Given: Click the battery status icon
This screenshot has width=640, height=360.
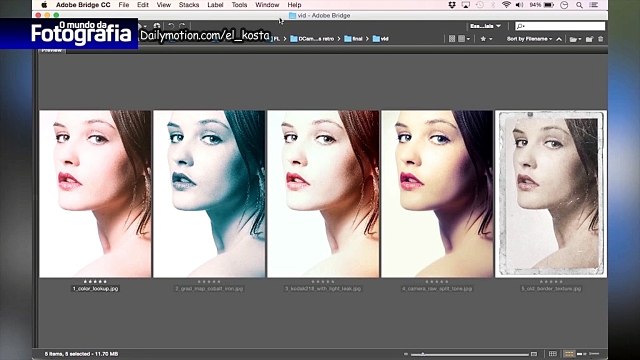Looking at the screenshot, I should (x=549, y=5).
